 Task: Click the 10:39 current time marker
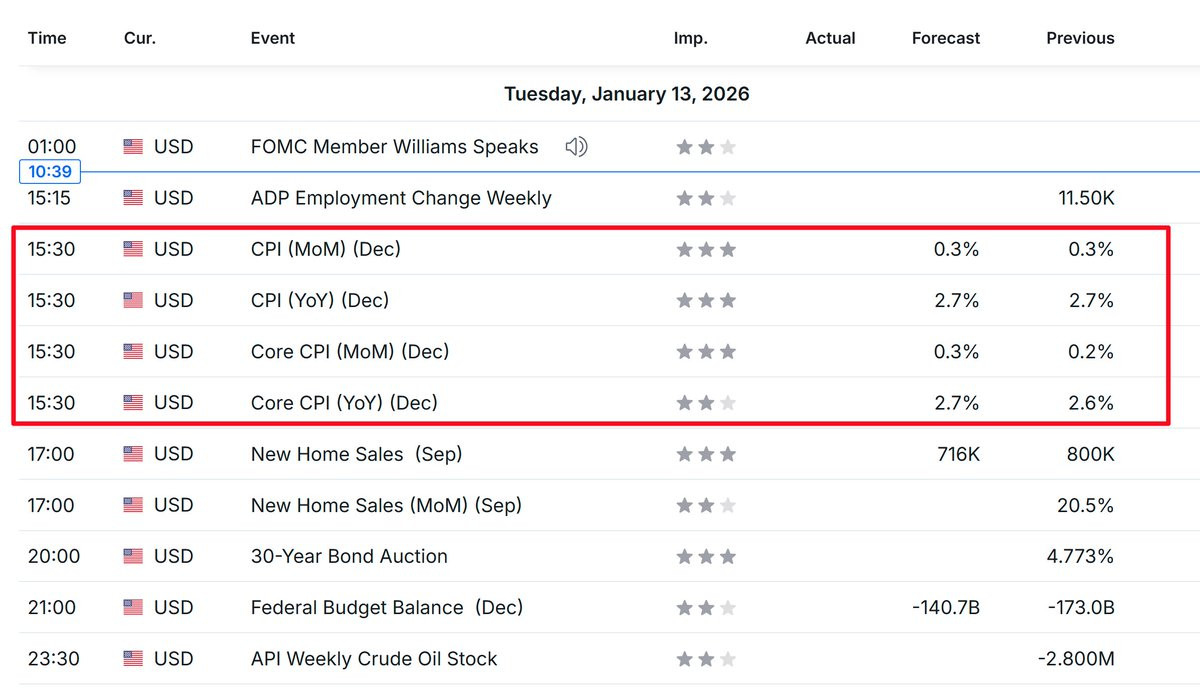coord(48,172)
